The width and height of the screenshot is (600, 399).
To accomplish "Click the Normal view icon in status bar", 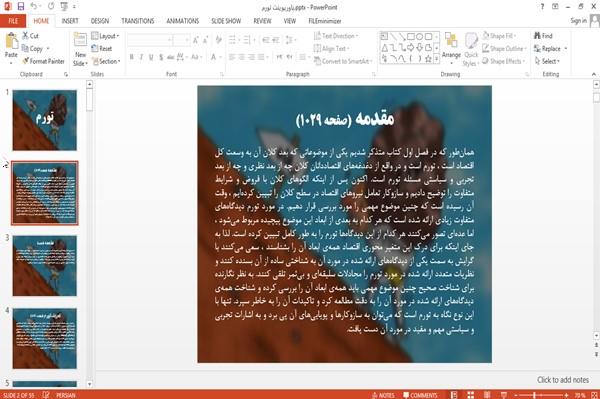I will pos(454,395).
